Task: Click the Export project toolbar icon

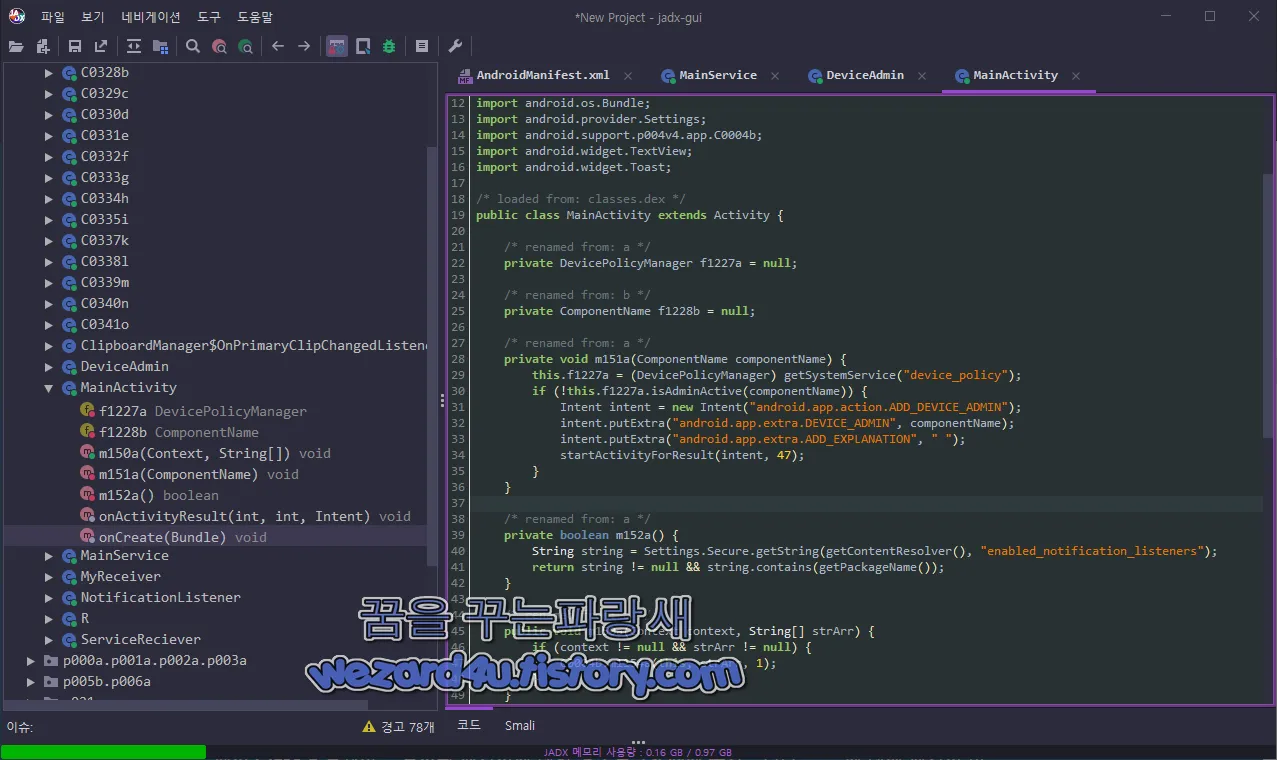Action: point(101,46)
